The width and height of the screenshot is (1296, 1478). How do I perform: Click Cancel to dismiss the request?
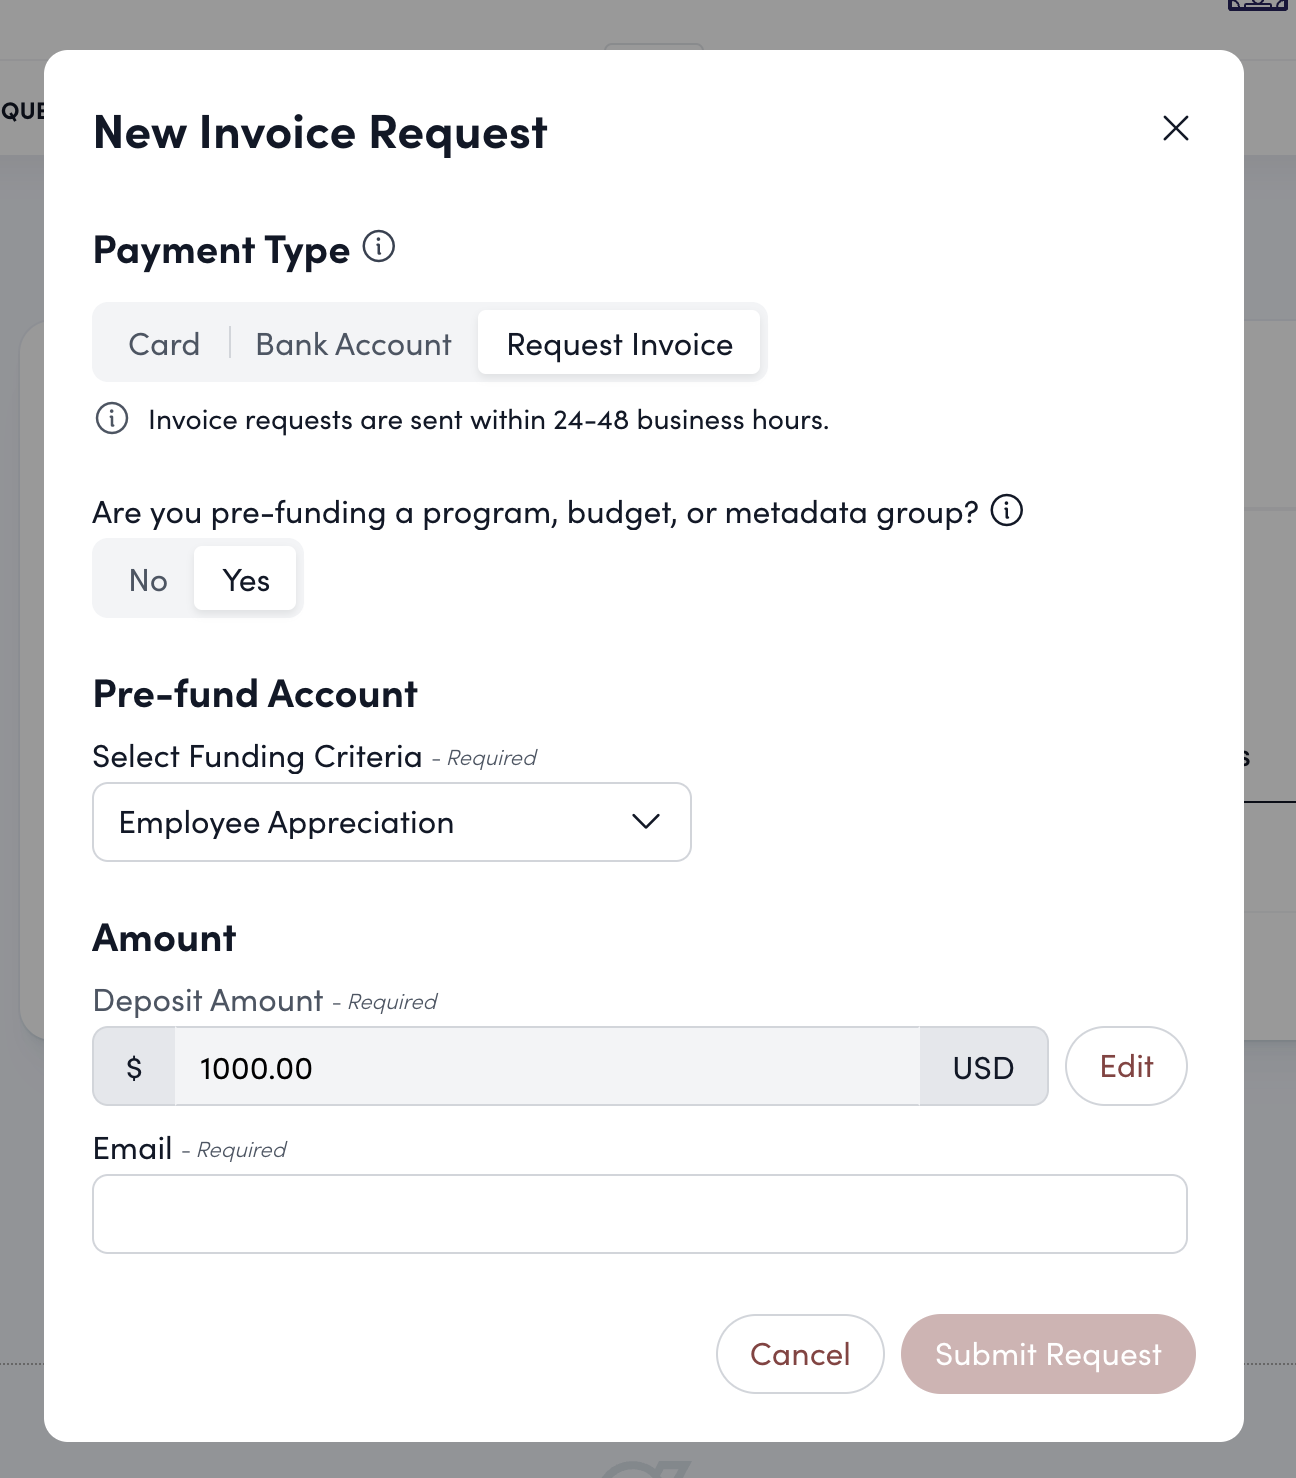click(799, 1353)
